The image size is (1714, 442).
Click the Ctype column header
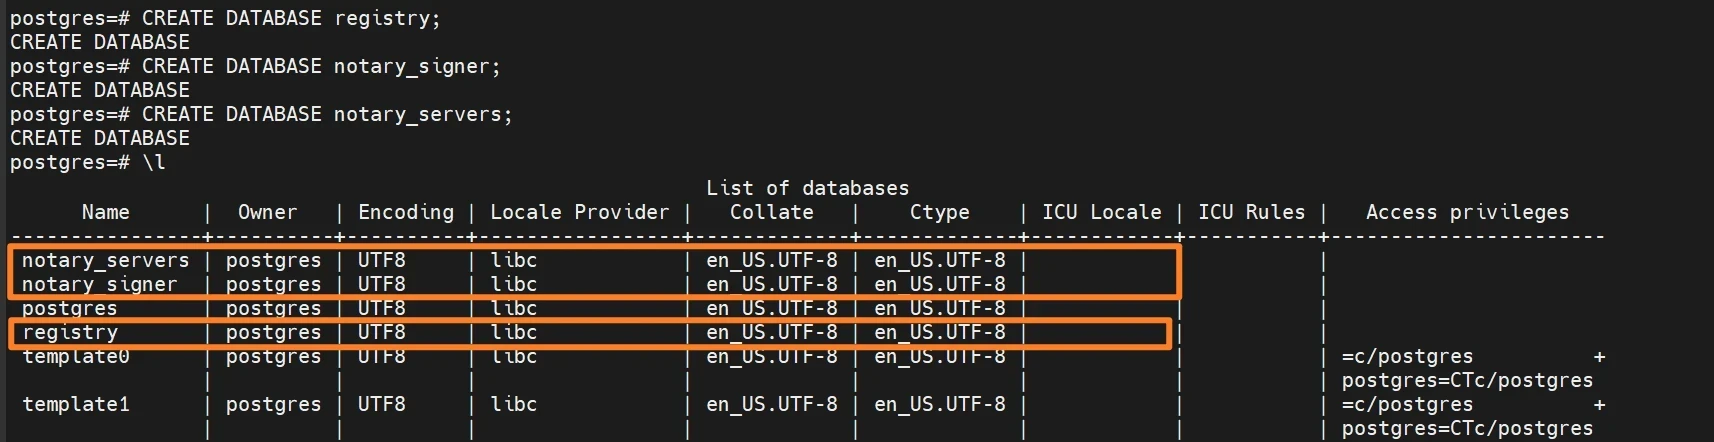click(939, 212)
